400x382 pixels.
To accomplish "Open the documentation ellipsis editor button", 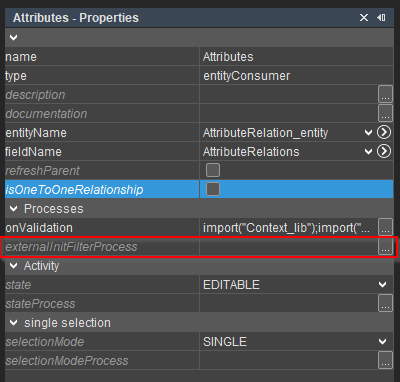I will click(385, 113).
